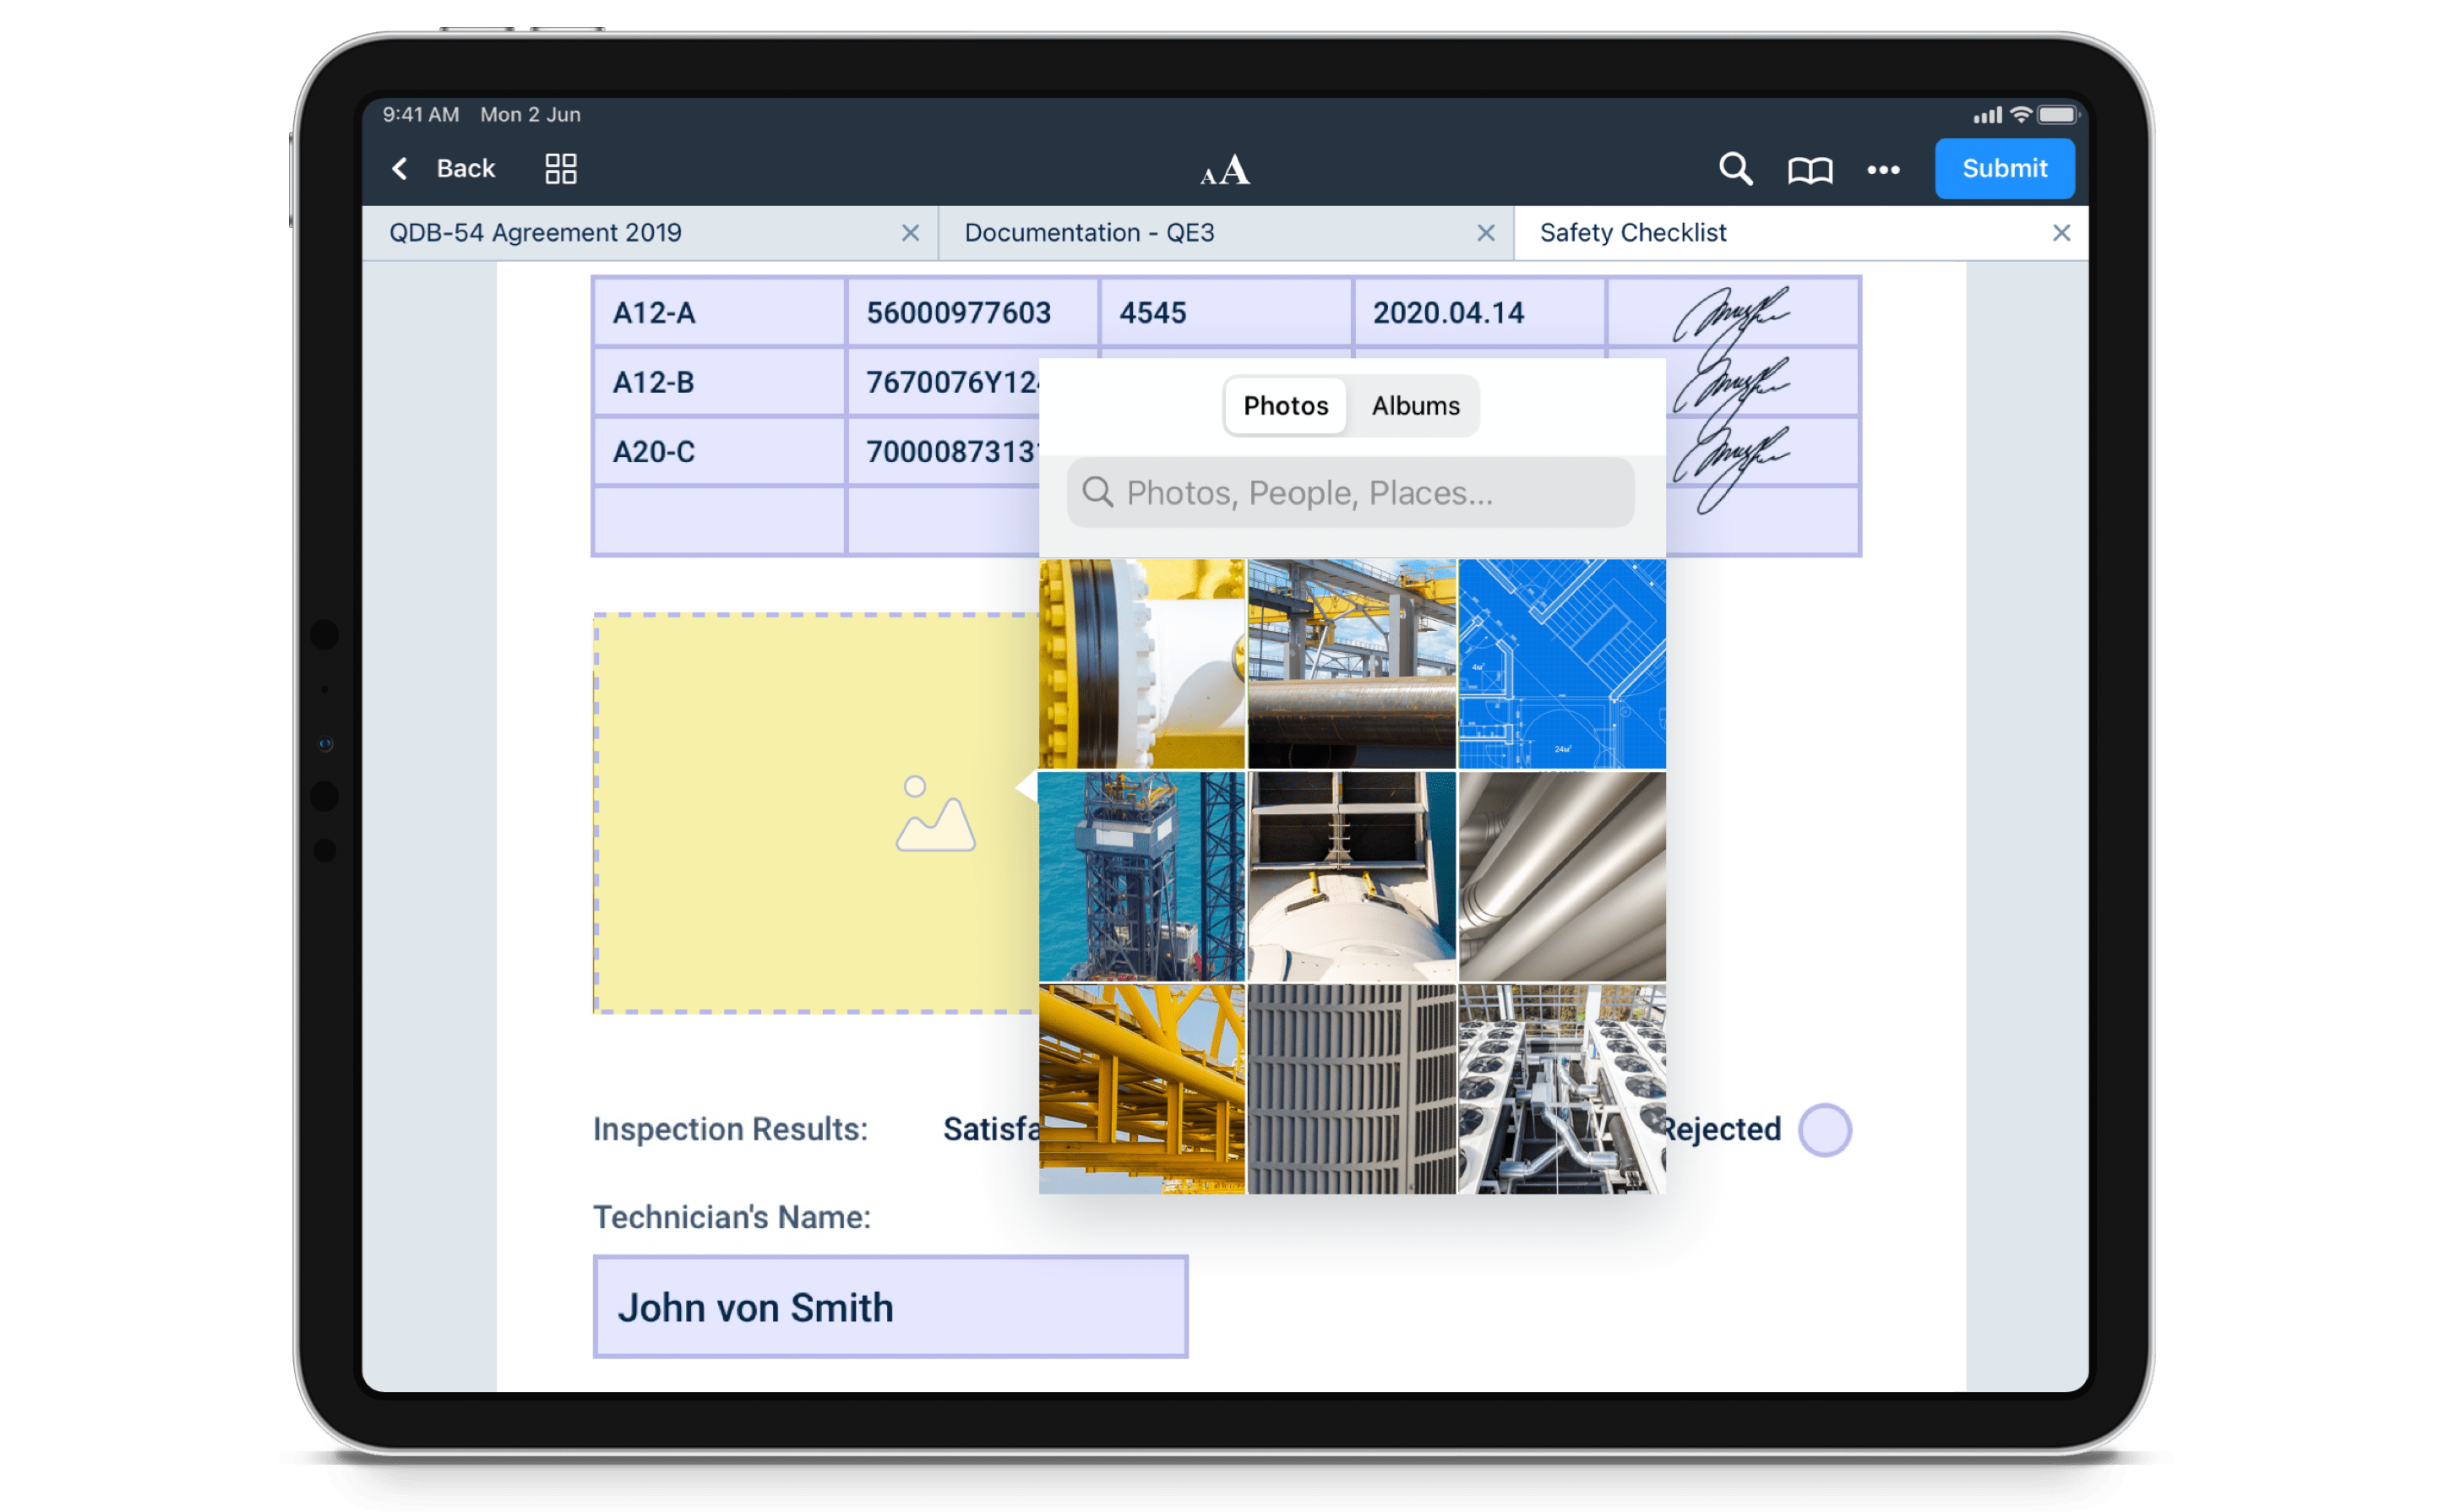Viewport: 2450px width, 1512px height.
Task: Click the Photos, People, Places search field
Action: click(x=1350, y=492)
